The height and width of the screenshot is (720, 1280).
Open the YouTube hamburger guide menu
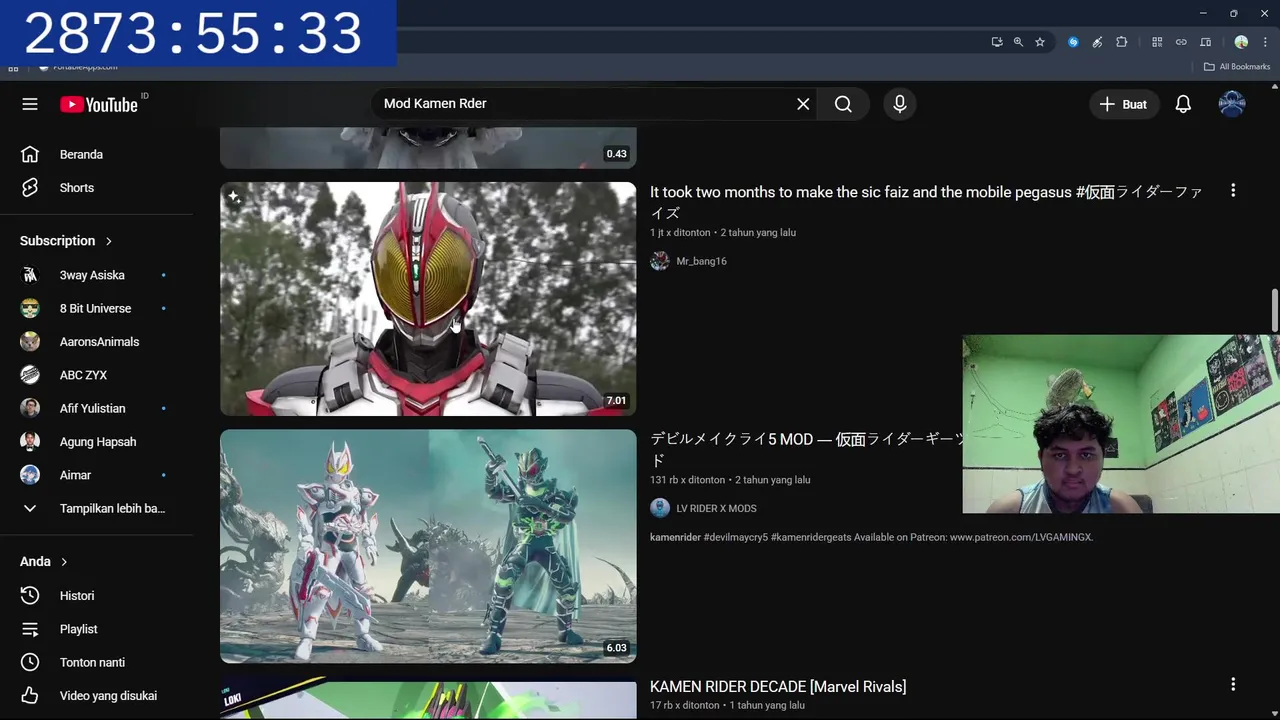tap(30, 104)
